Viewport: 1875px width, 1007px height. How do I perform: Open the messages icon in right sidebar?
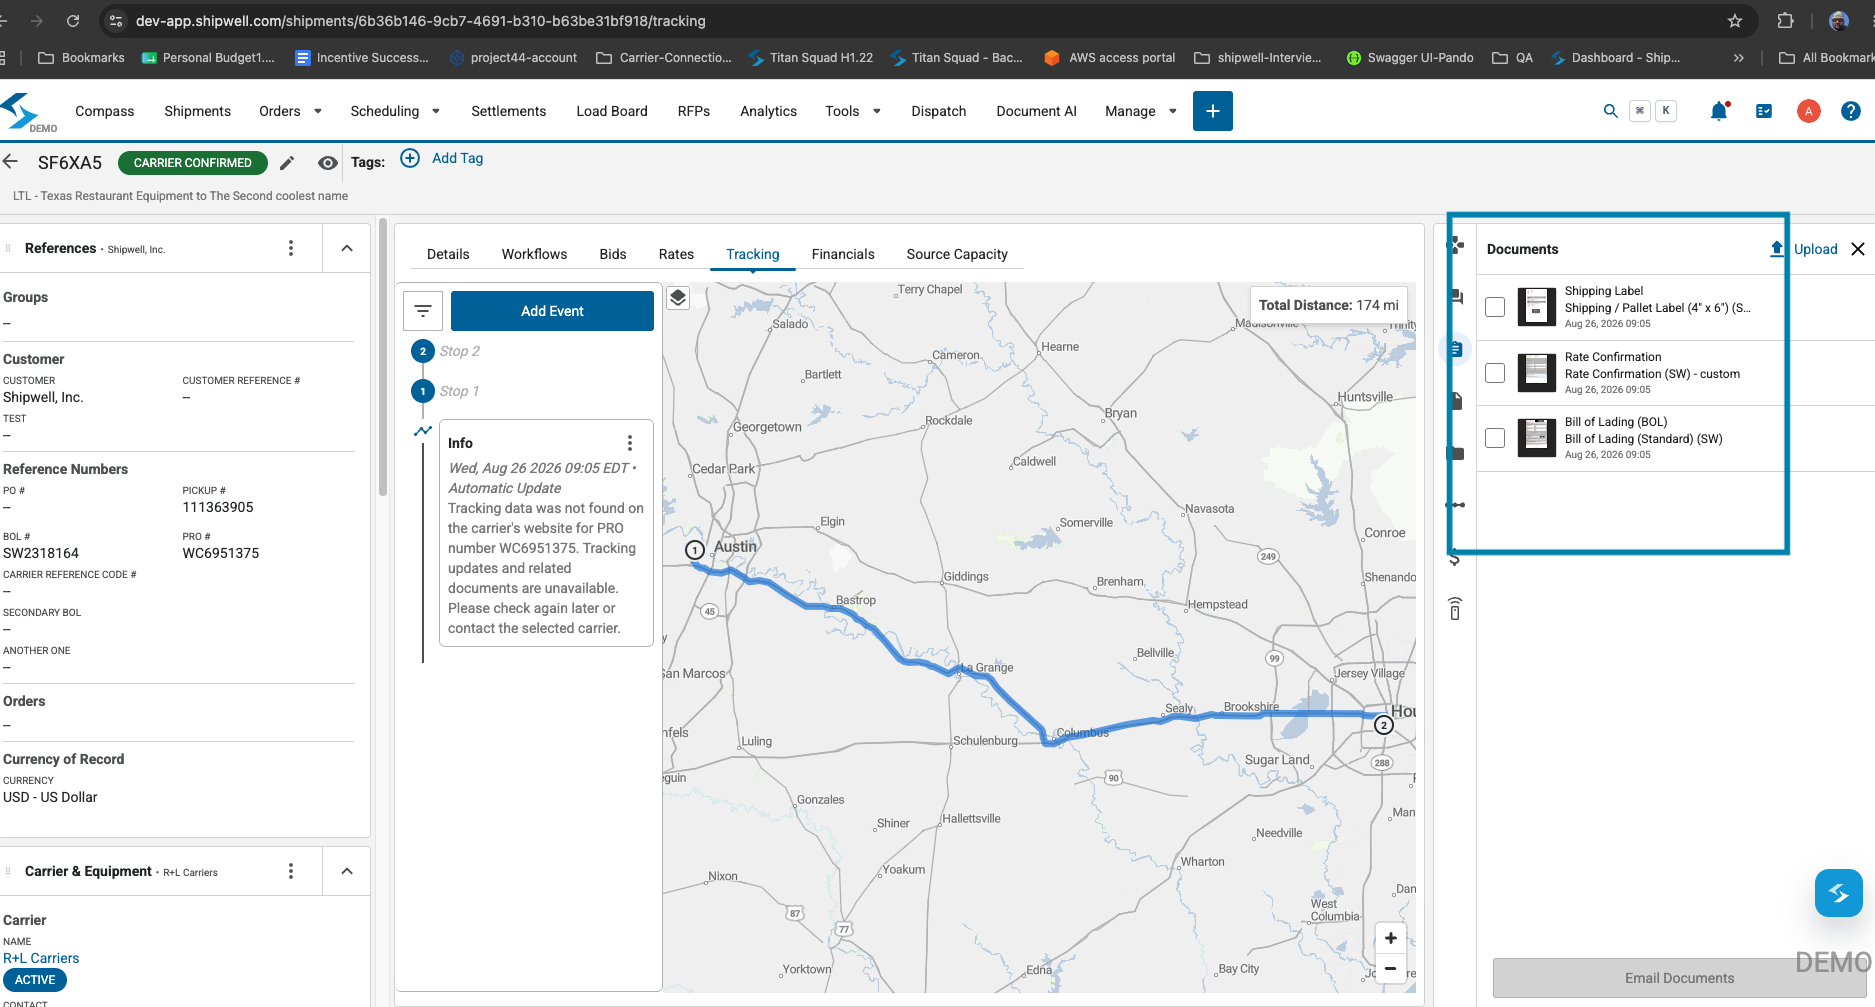pyautogui.click(x=1457, y=297)
